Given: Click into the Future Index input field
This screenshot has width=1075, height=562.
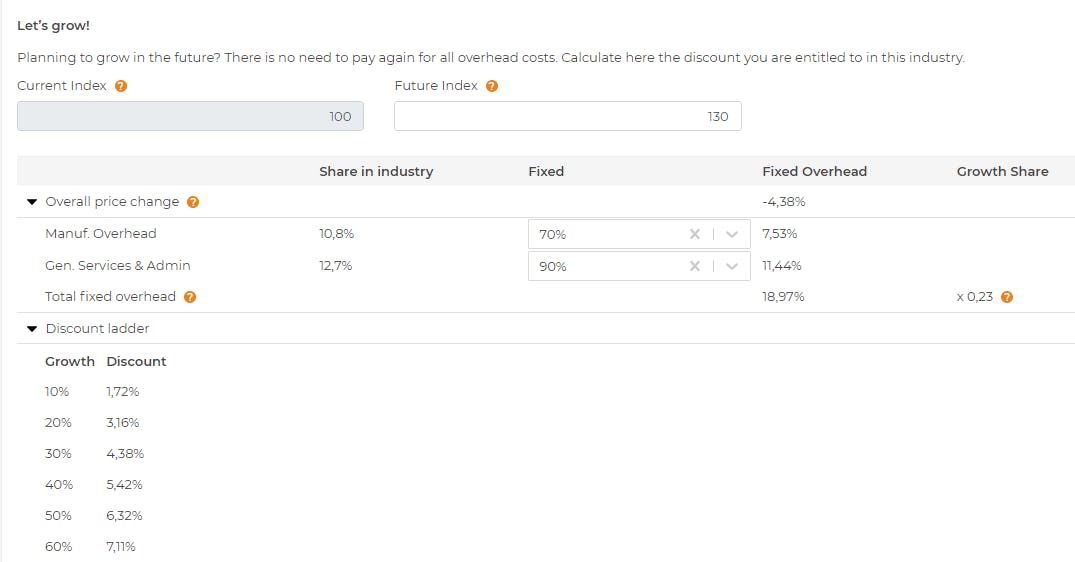Looking at the screenshot, I should point(567,116).
